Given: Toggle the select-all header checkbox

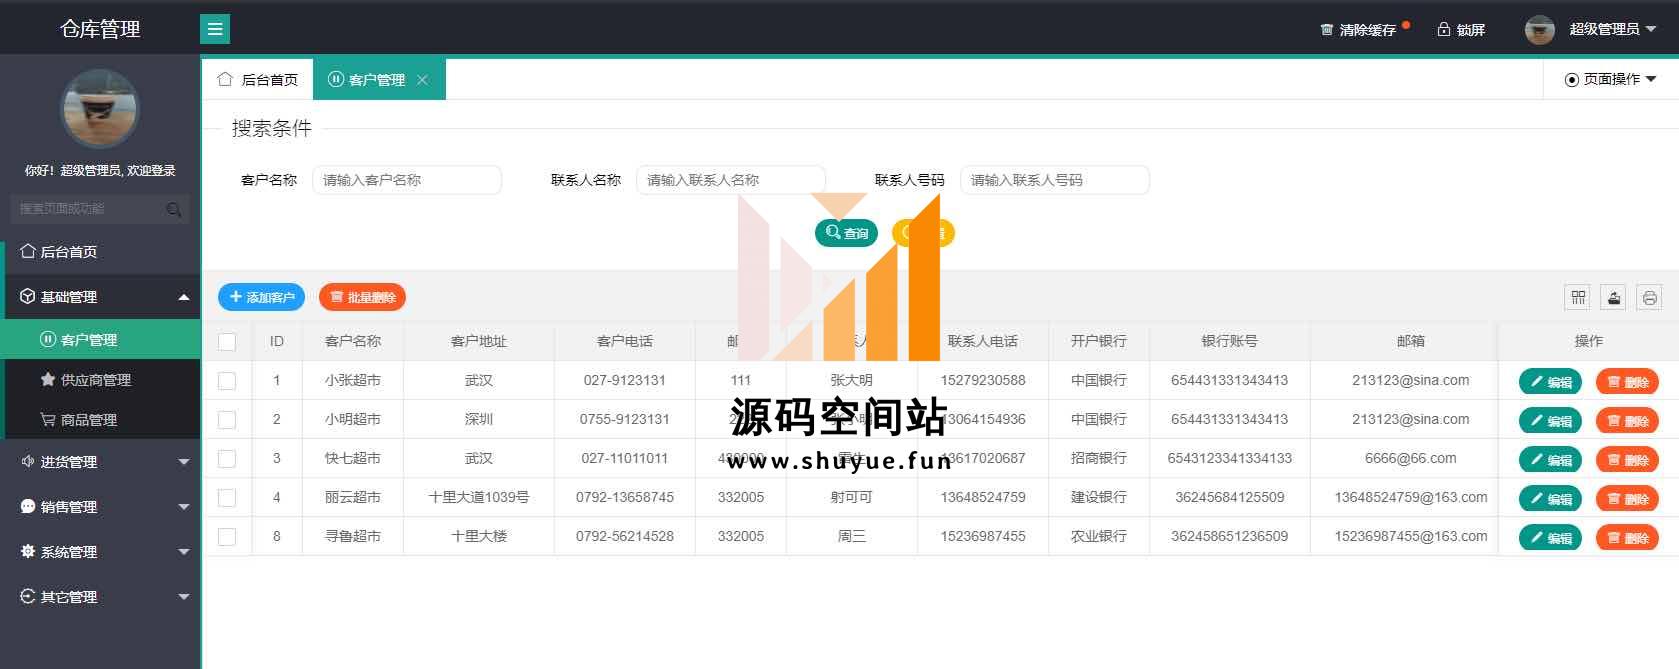Looking at the screenshot, I should 227,341.
